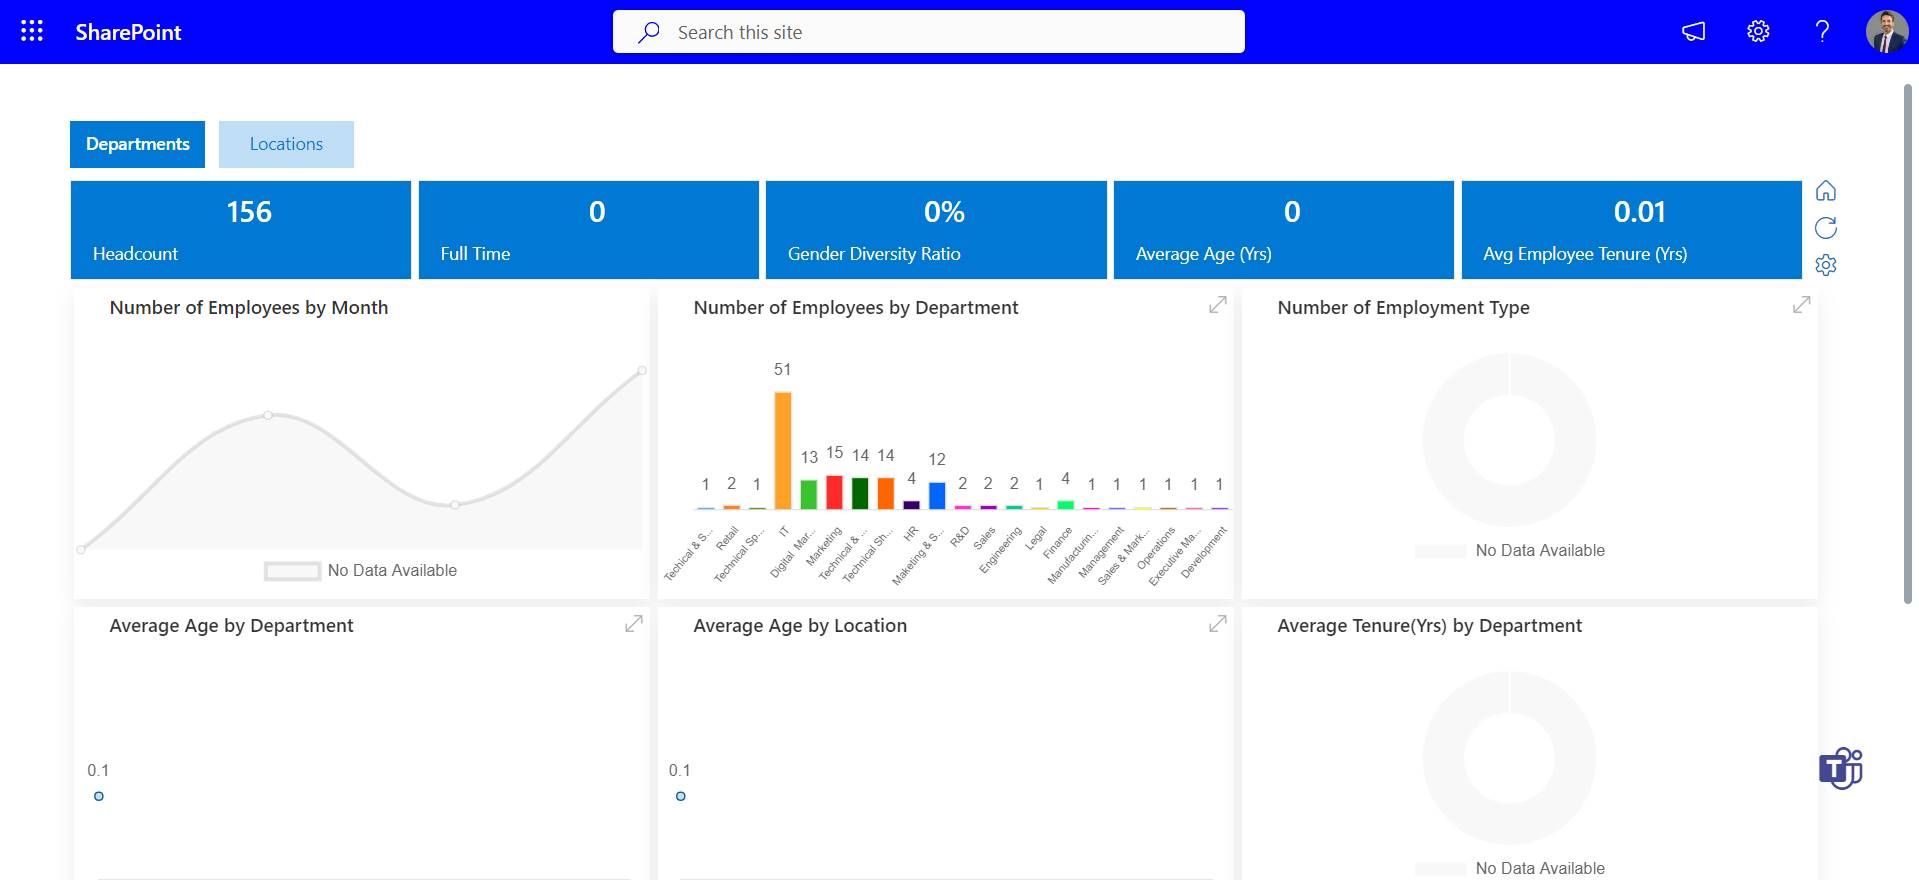This screenshot has height=880, width=1919.
Task: Click No Data Available legend under Average Tenure
Action: (1510, 868)
